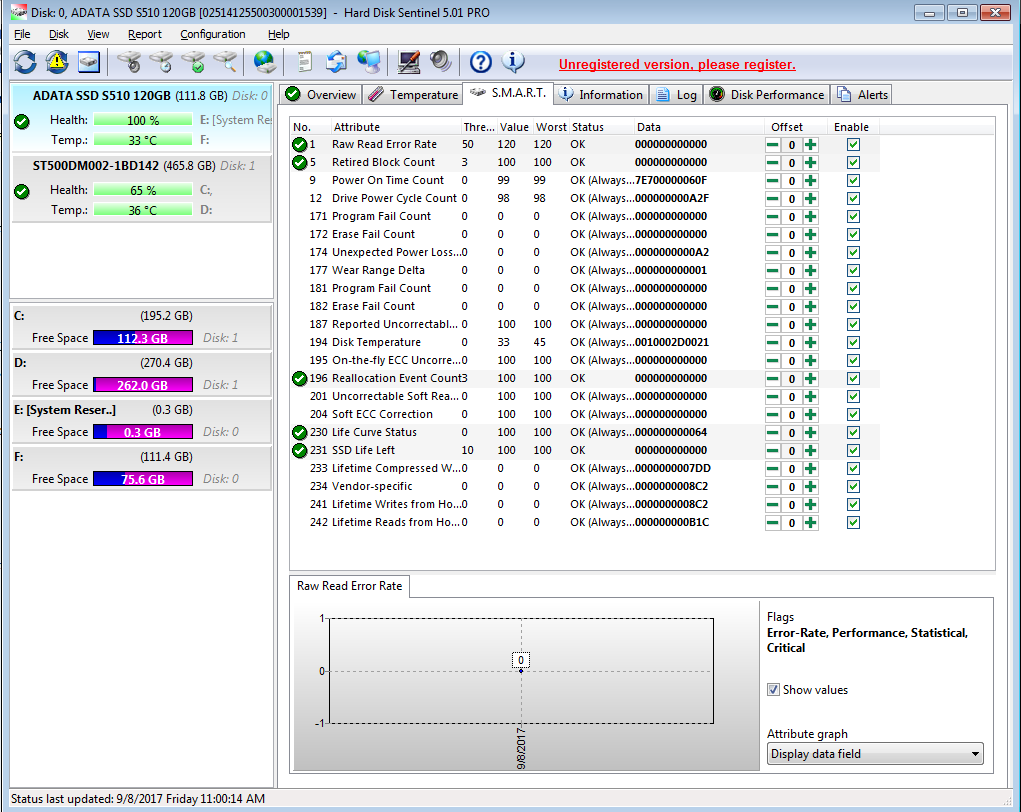The image size is (1021, 812).
Task: Toggle Enable checkbox for Disk Temperature row
Action: (x=853, y=343)
